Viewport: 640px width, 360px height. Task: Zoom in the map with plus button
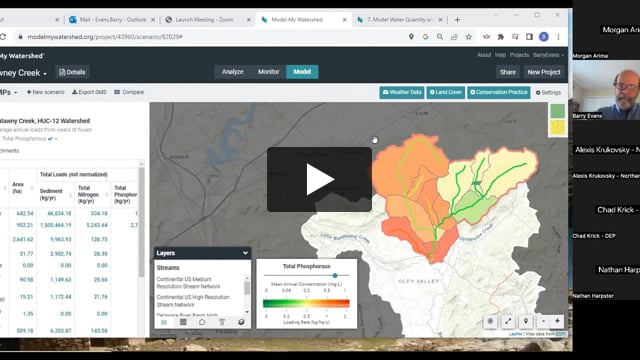click(x=557, y=321)
